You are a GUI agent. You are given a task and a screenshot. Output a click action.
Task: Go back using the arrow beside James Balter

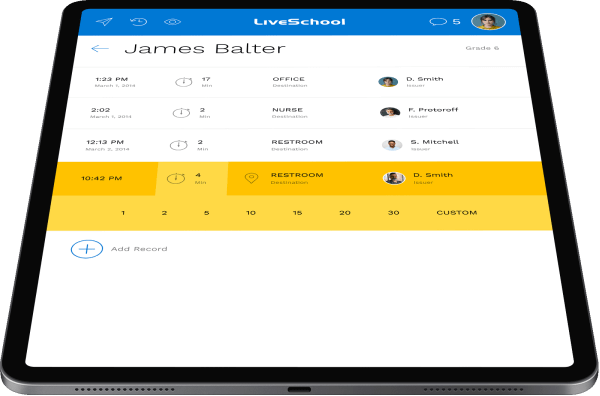point(100,49)
